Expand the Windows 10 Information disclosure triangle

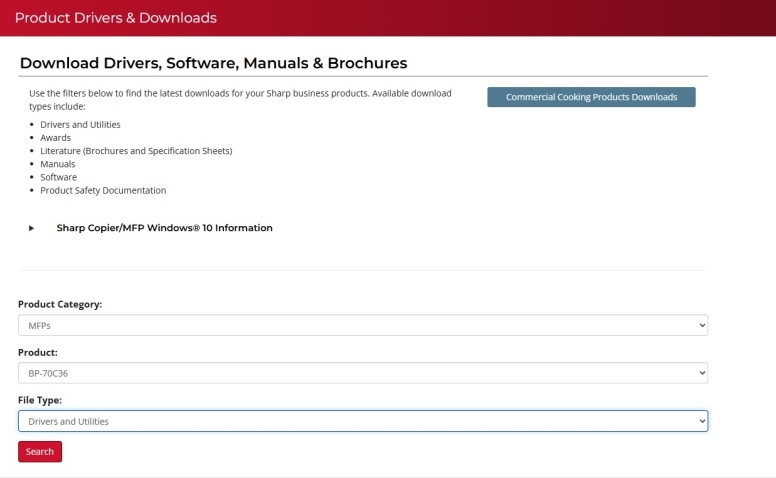tap(32, 228)
